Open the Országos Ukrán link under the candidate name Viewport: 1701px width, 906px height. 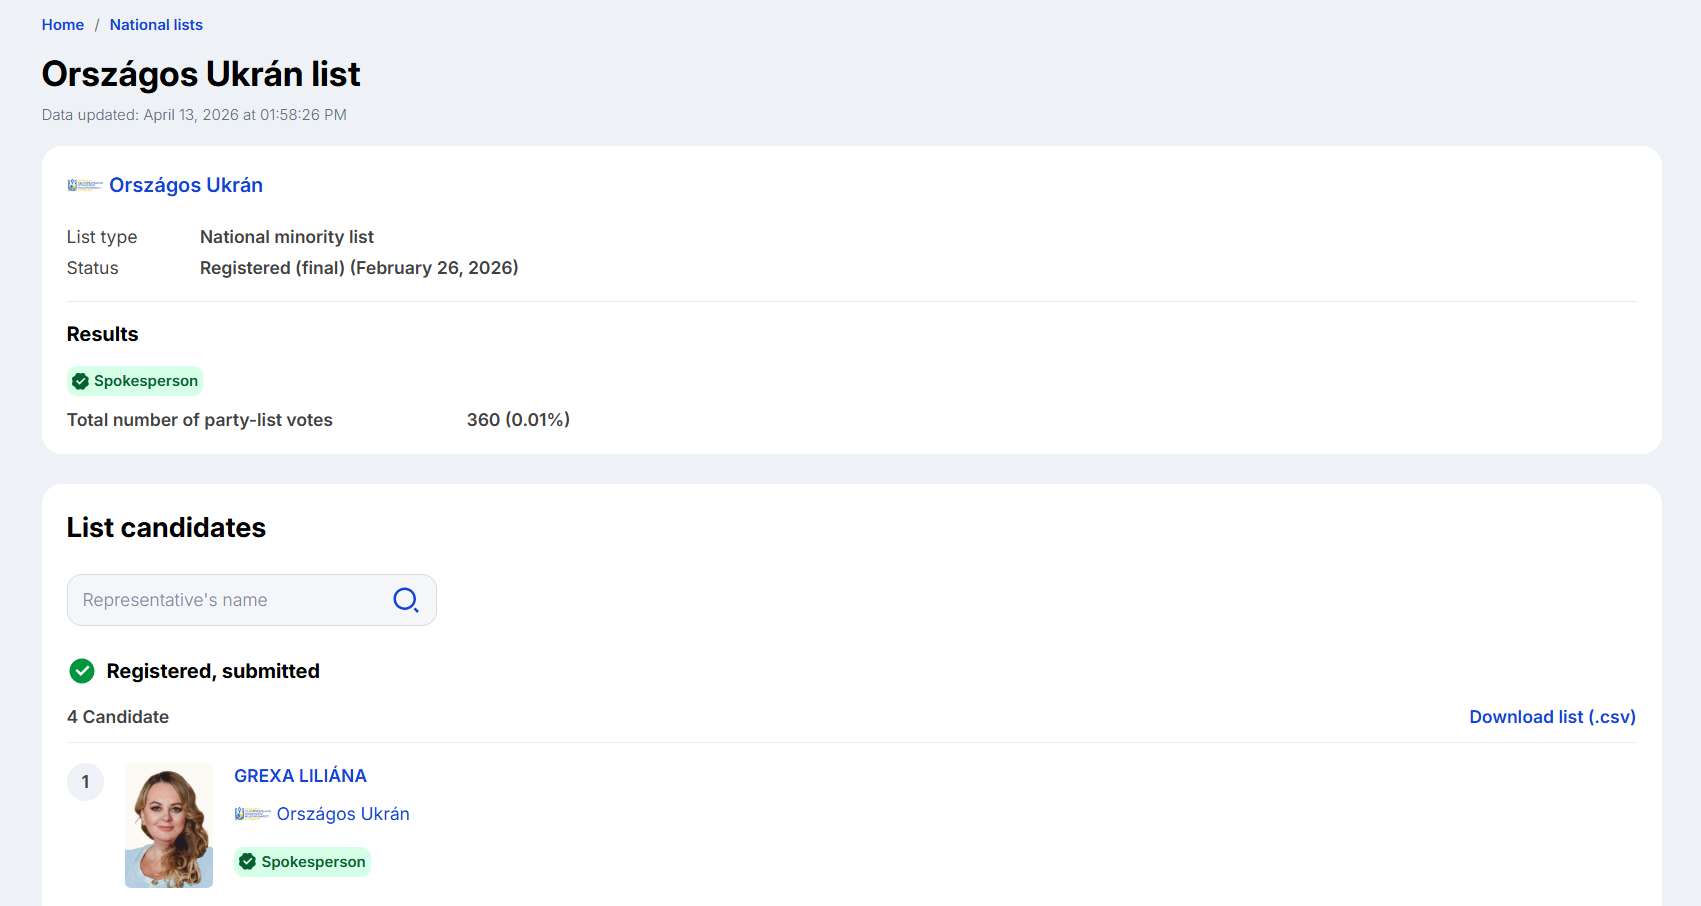coord(343,814)
